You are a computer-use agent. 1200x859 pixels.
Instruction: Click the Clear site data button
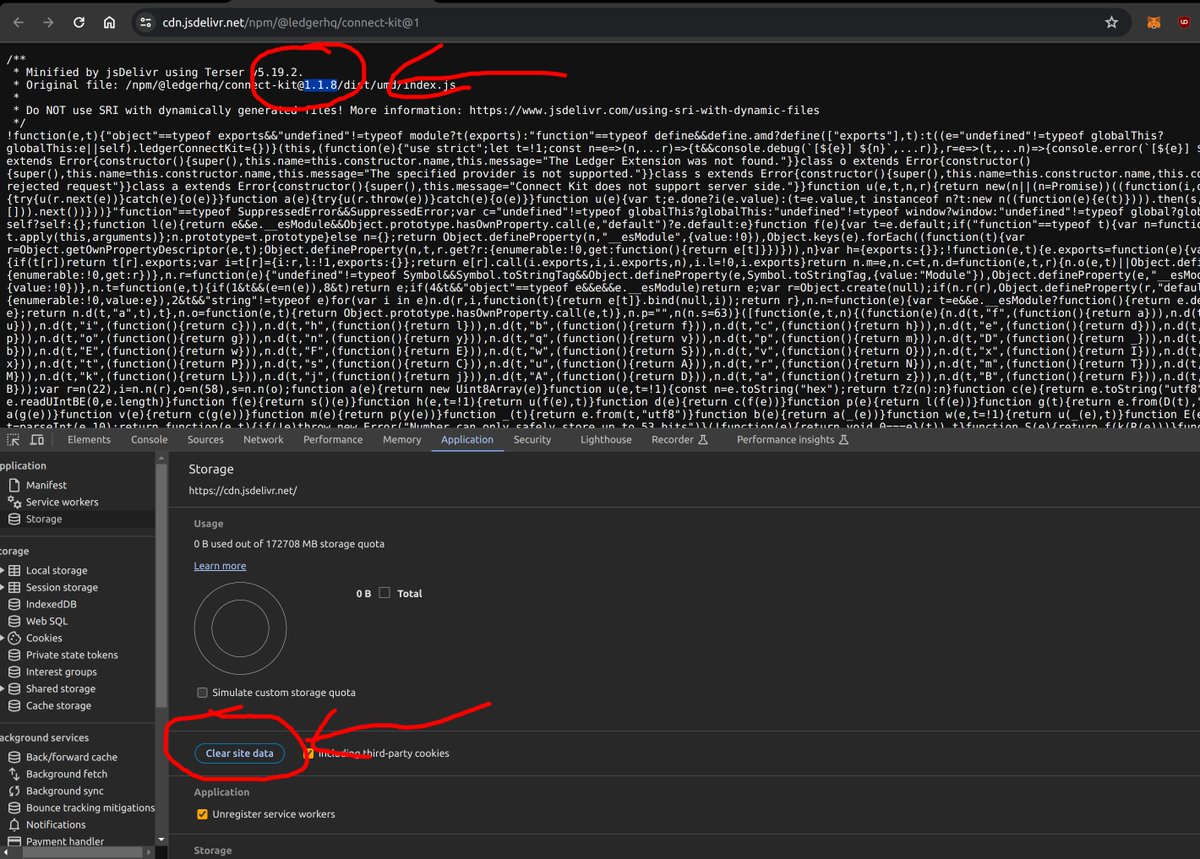click(x=240, y=754)
